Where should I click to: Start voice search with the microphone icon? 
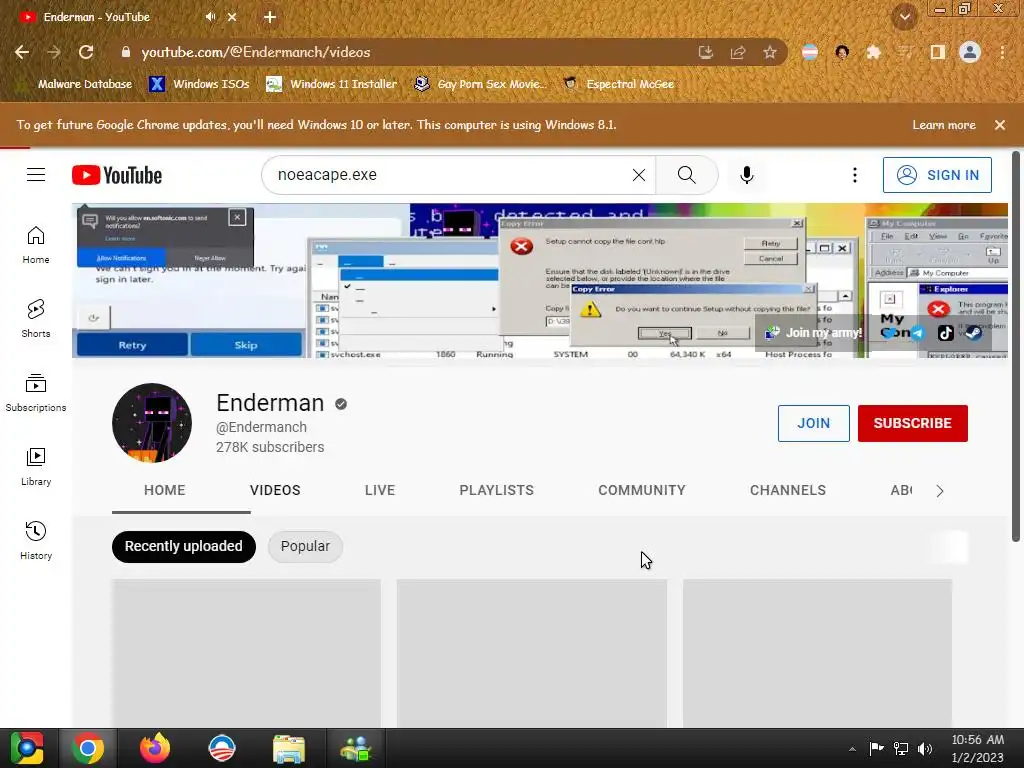coord(746,175)
